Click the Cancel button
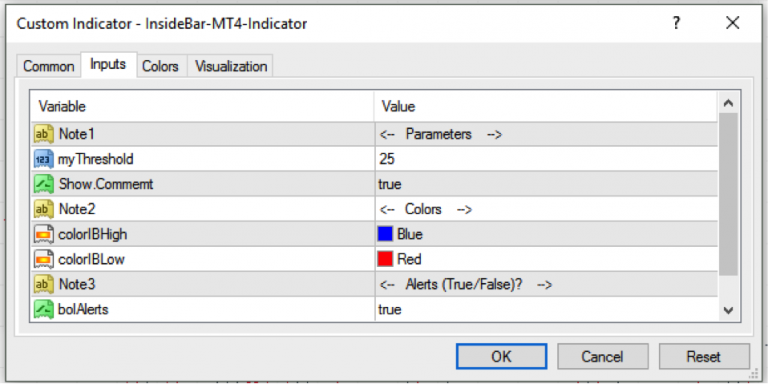The width and height of the screenshot is (768, 384). (602, 357)
